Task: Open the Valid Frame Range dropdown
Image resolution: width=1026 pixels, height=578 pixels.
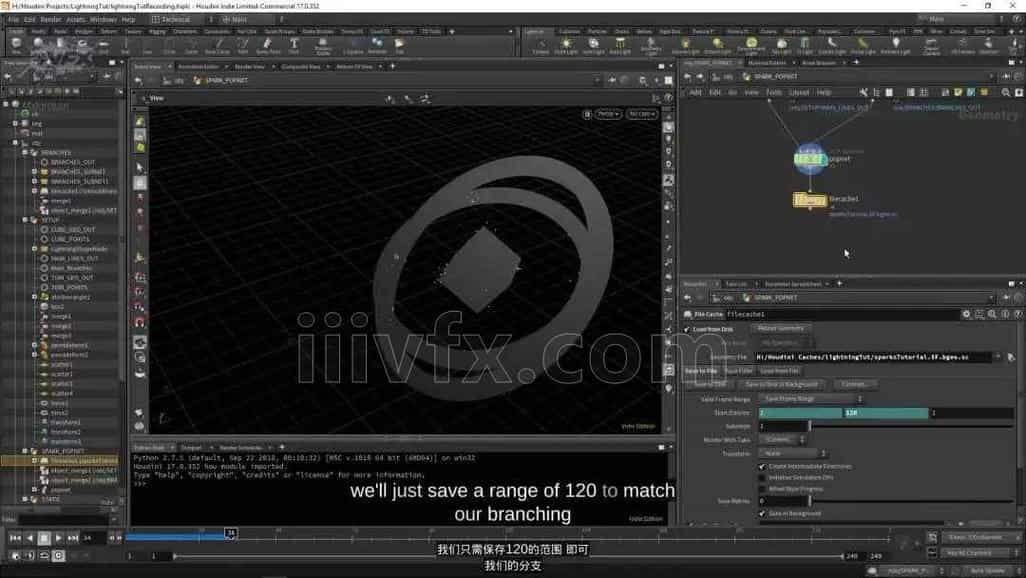Action: tap(811, 399)
